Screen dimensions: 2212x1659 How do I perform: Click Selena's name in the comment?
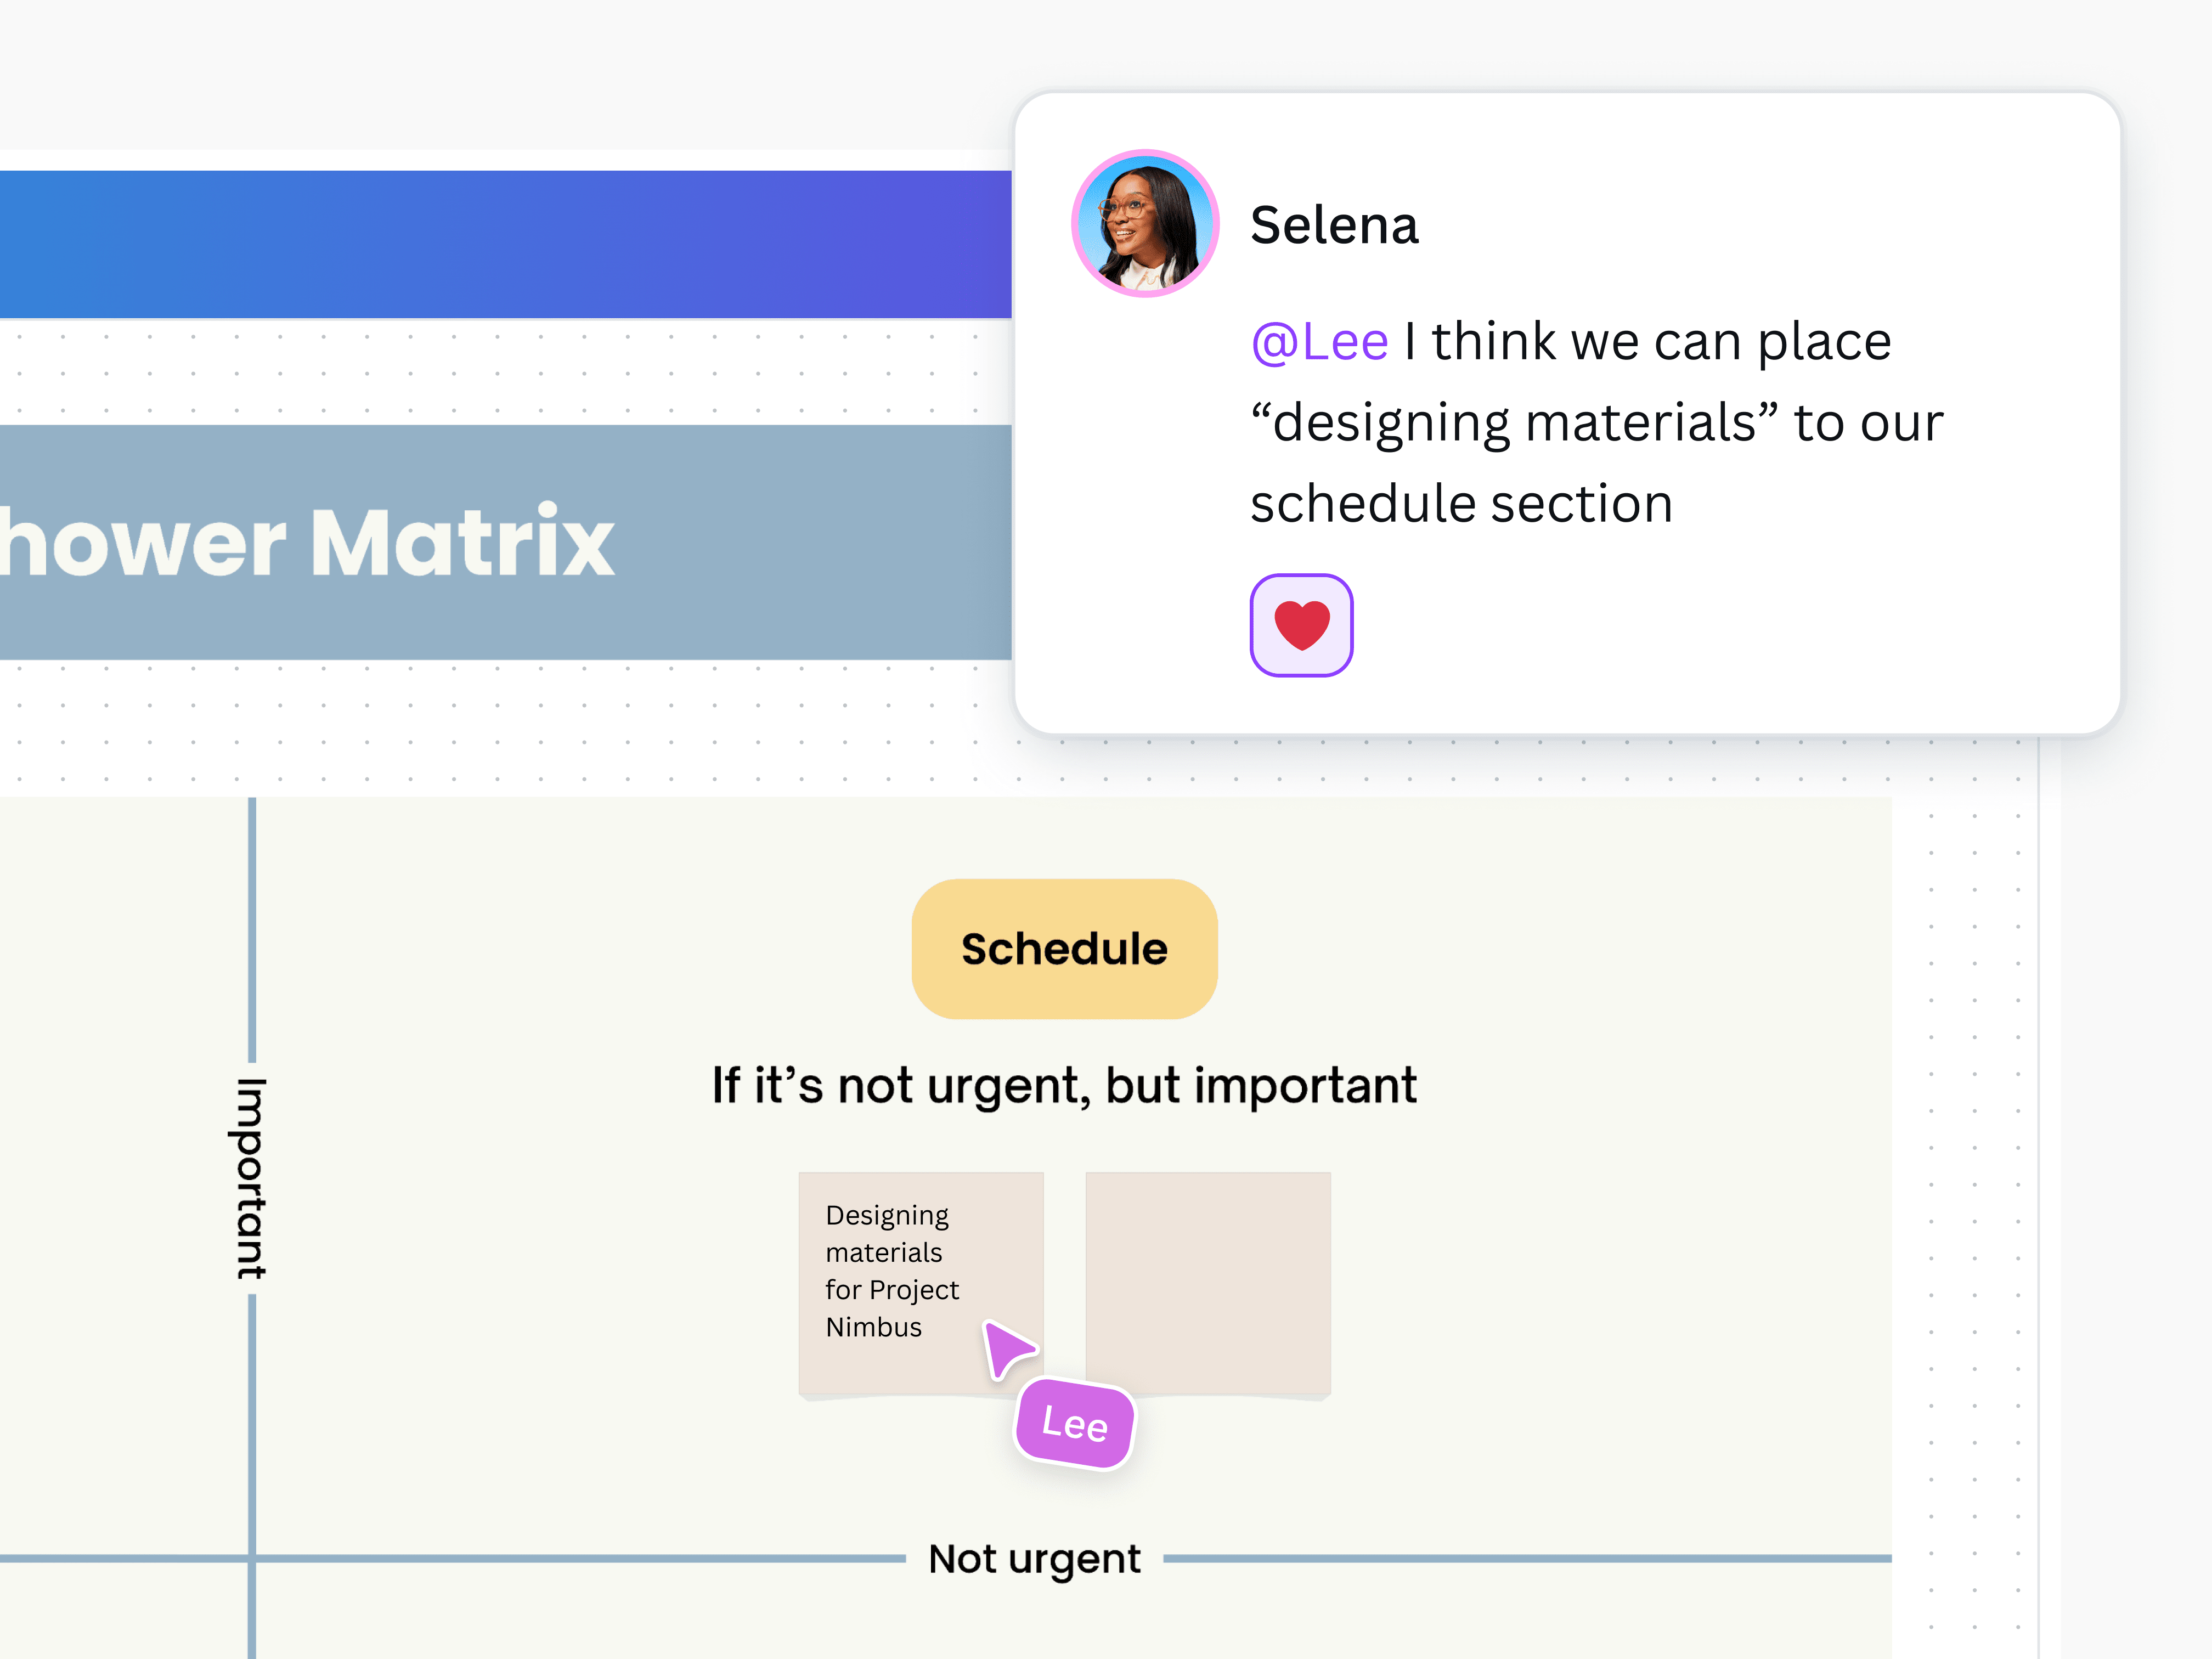[1335, 224]
